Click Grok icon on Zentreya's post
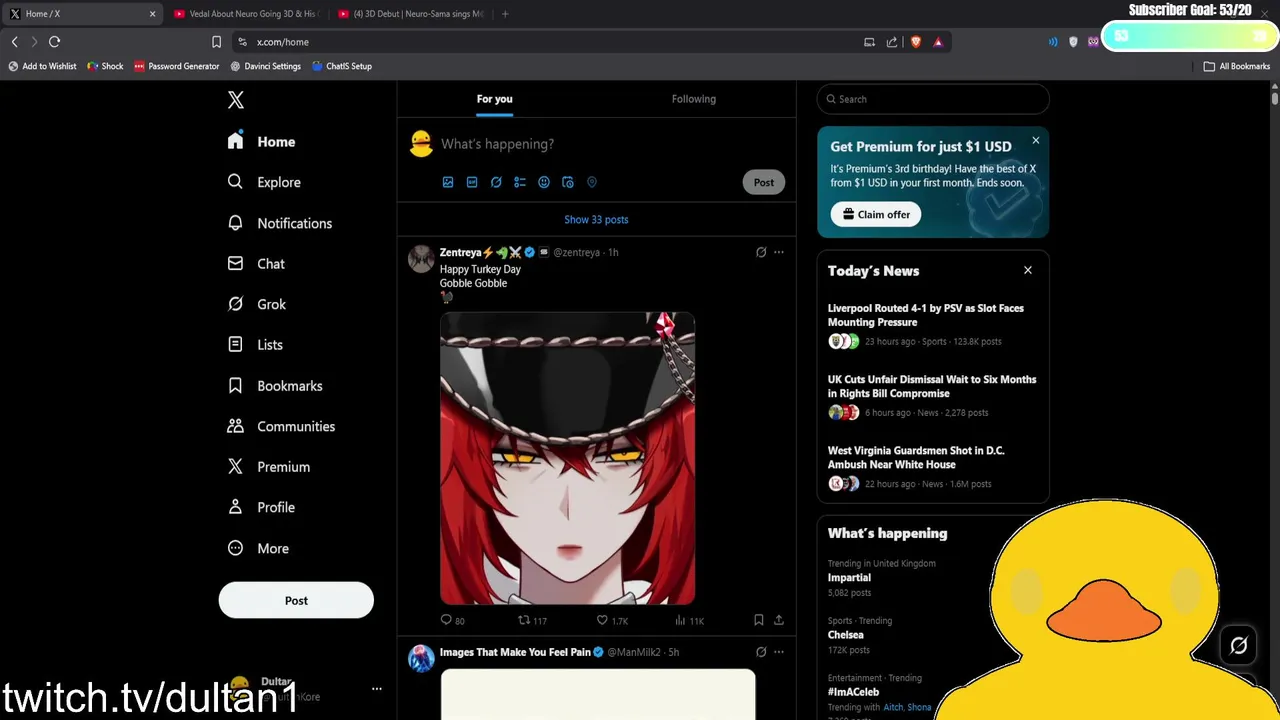1280x720 pixels. click(x=761, y=252)
